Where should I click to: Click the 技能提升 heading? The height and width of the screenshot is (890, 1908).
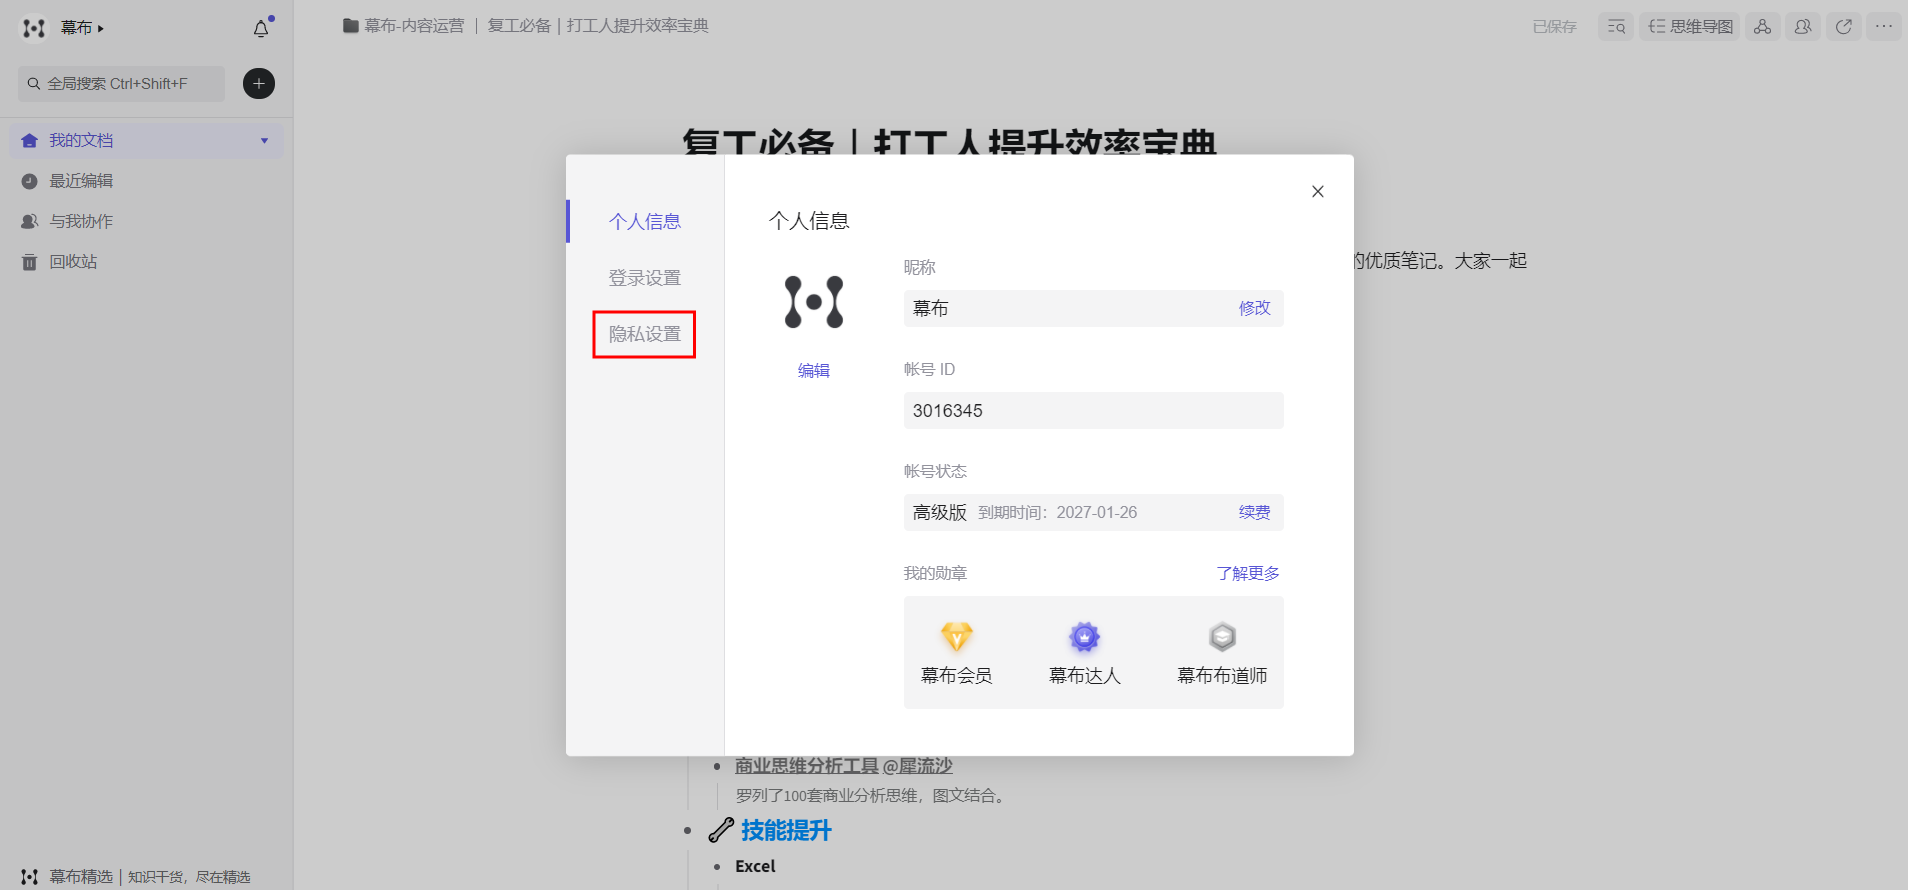pyautogui.click(x=786, y=830)
